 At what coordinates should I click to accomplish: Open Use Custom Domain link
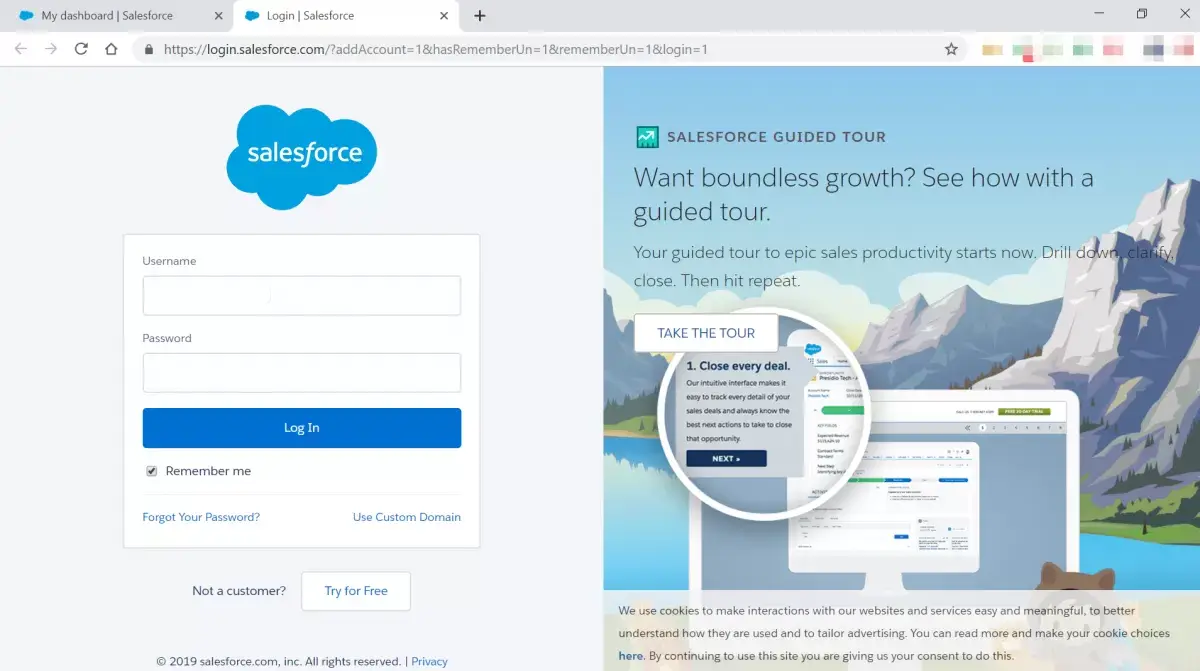406,517
